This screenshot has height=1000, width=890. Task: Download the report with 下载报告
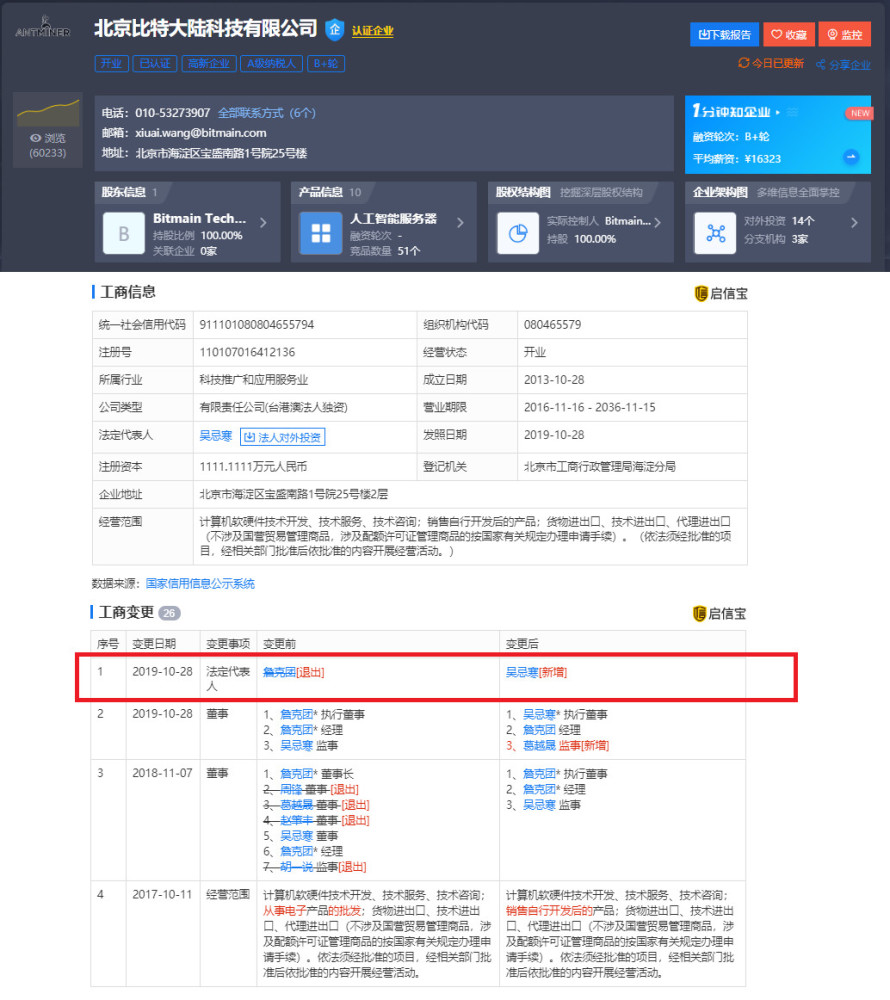click(724, 34)
